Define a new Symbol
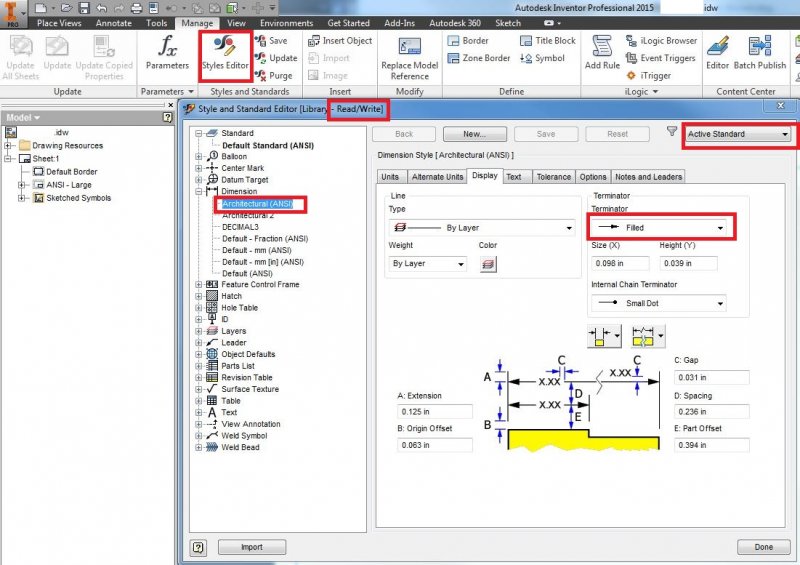This screenshot has width=800, height=565. [542, 58]
